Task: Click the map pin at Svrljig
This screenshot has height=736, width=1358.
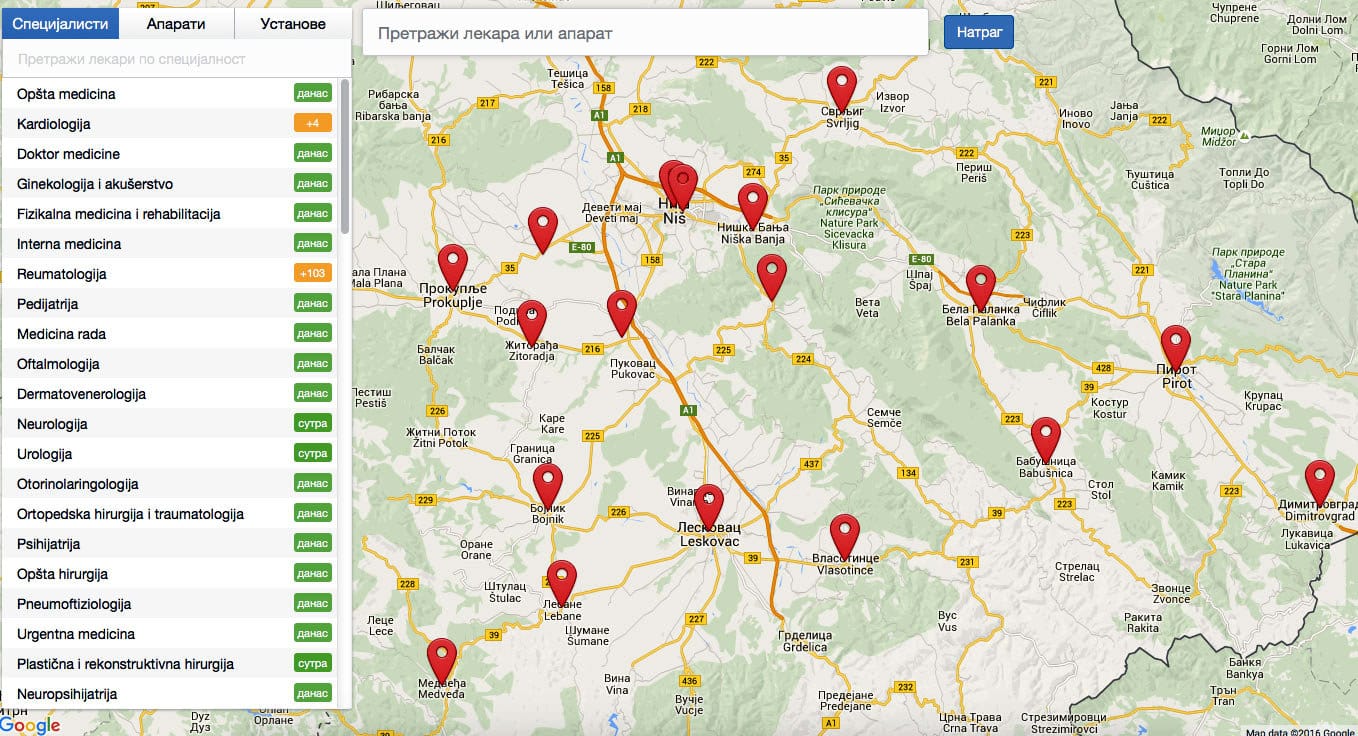Action: 842,87
